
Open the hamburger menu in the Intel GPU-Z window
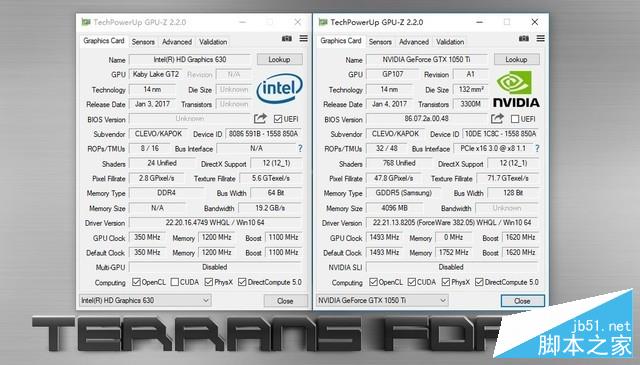point(304,38)
